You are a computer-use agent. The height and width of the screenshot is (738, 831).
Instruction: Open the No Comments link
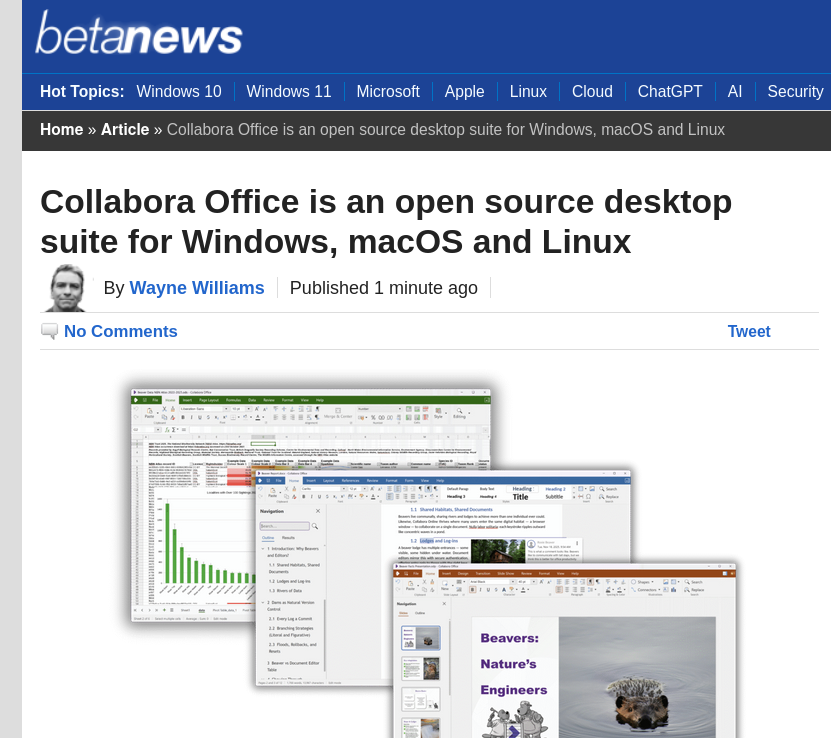tap(120, 332)
